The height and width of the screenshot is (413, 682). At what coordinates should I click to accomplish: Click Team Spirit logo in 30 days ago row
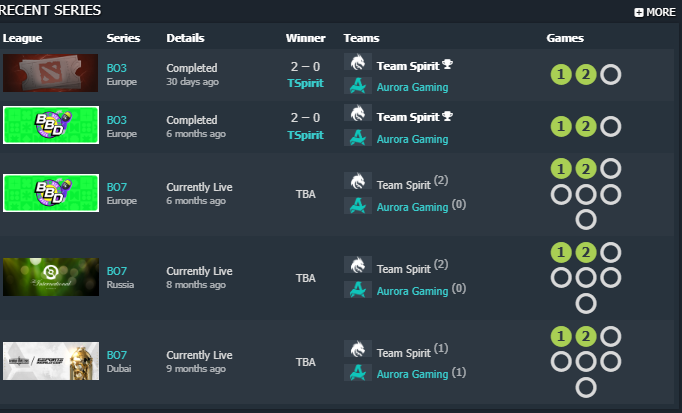pos(358,64)
